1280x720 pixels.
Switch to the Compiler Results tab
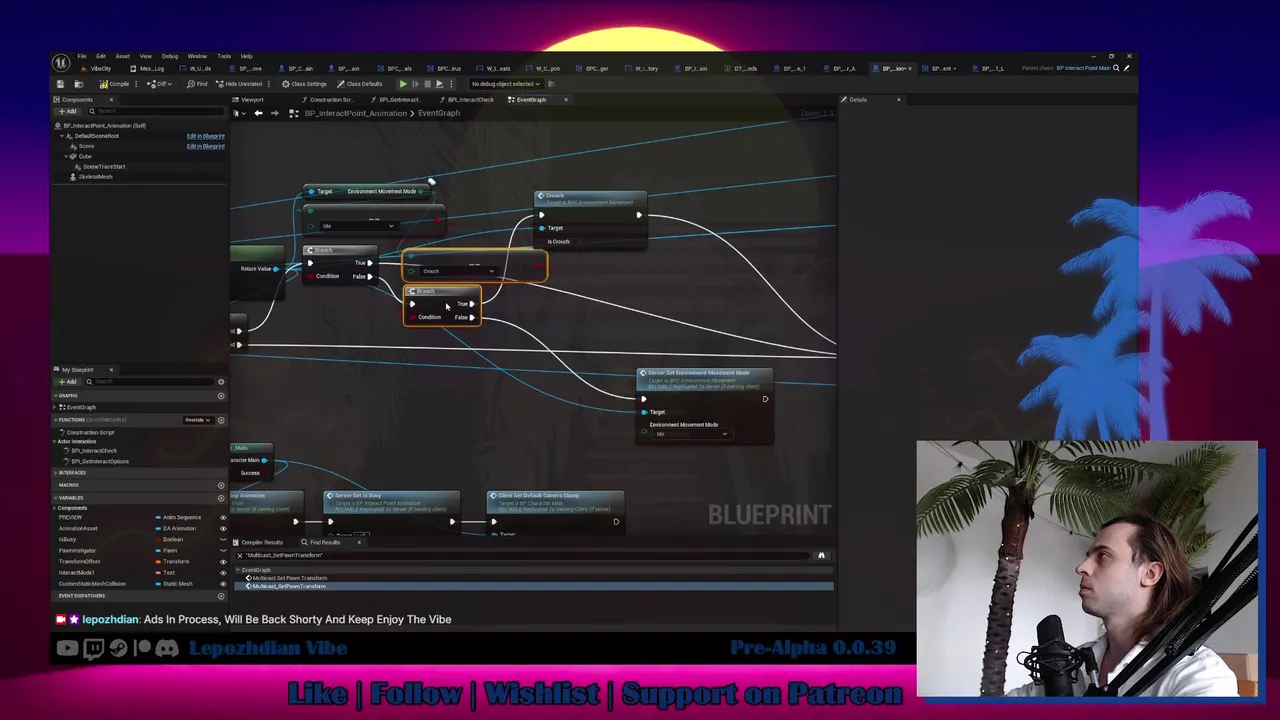pos(260,543)
